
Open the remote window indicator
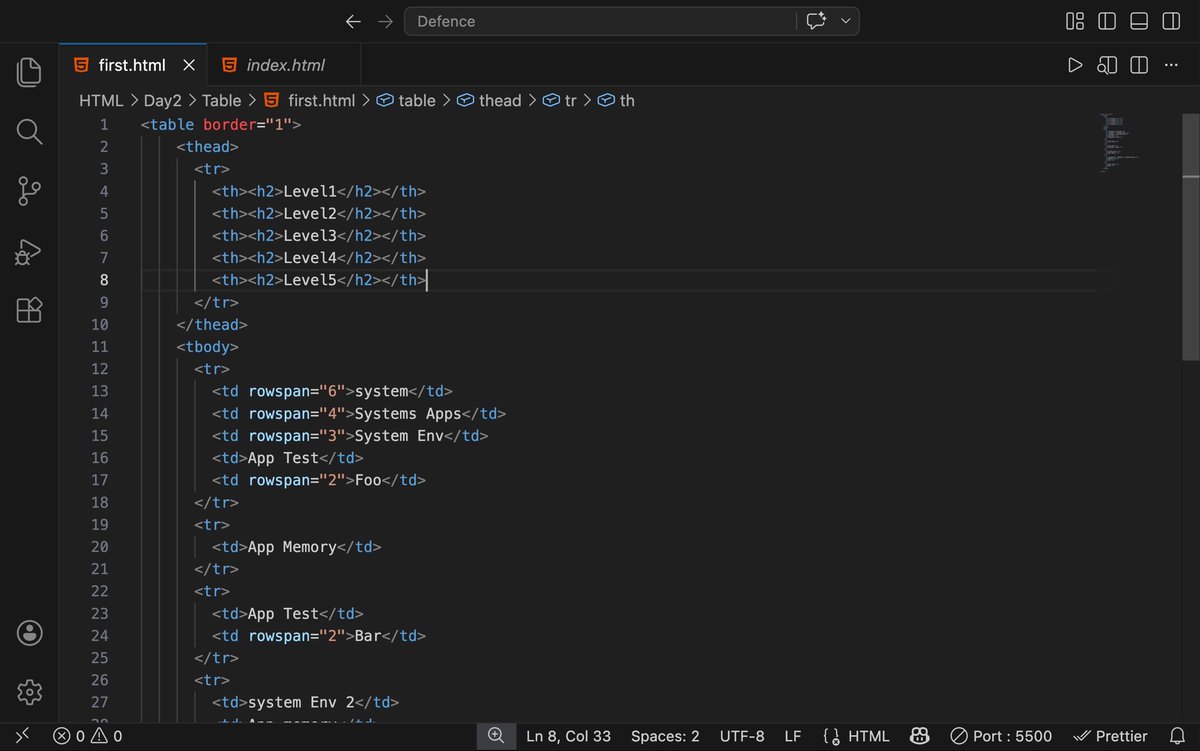click(x=22, y=736)
